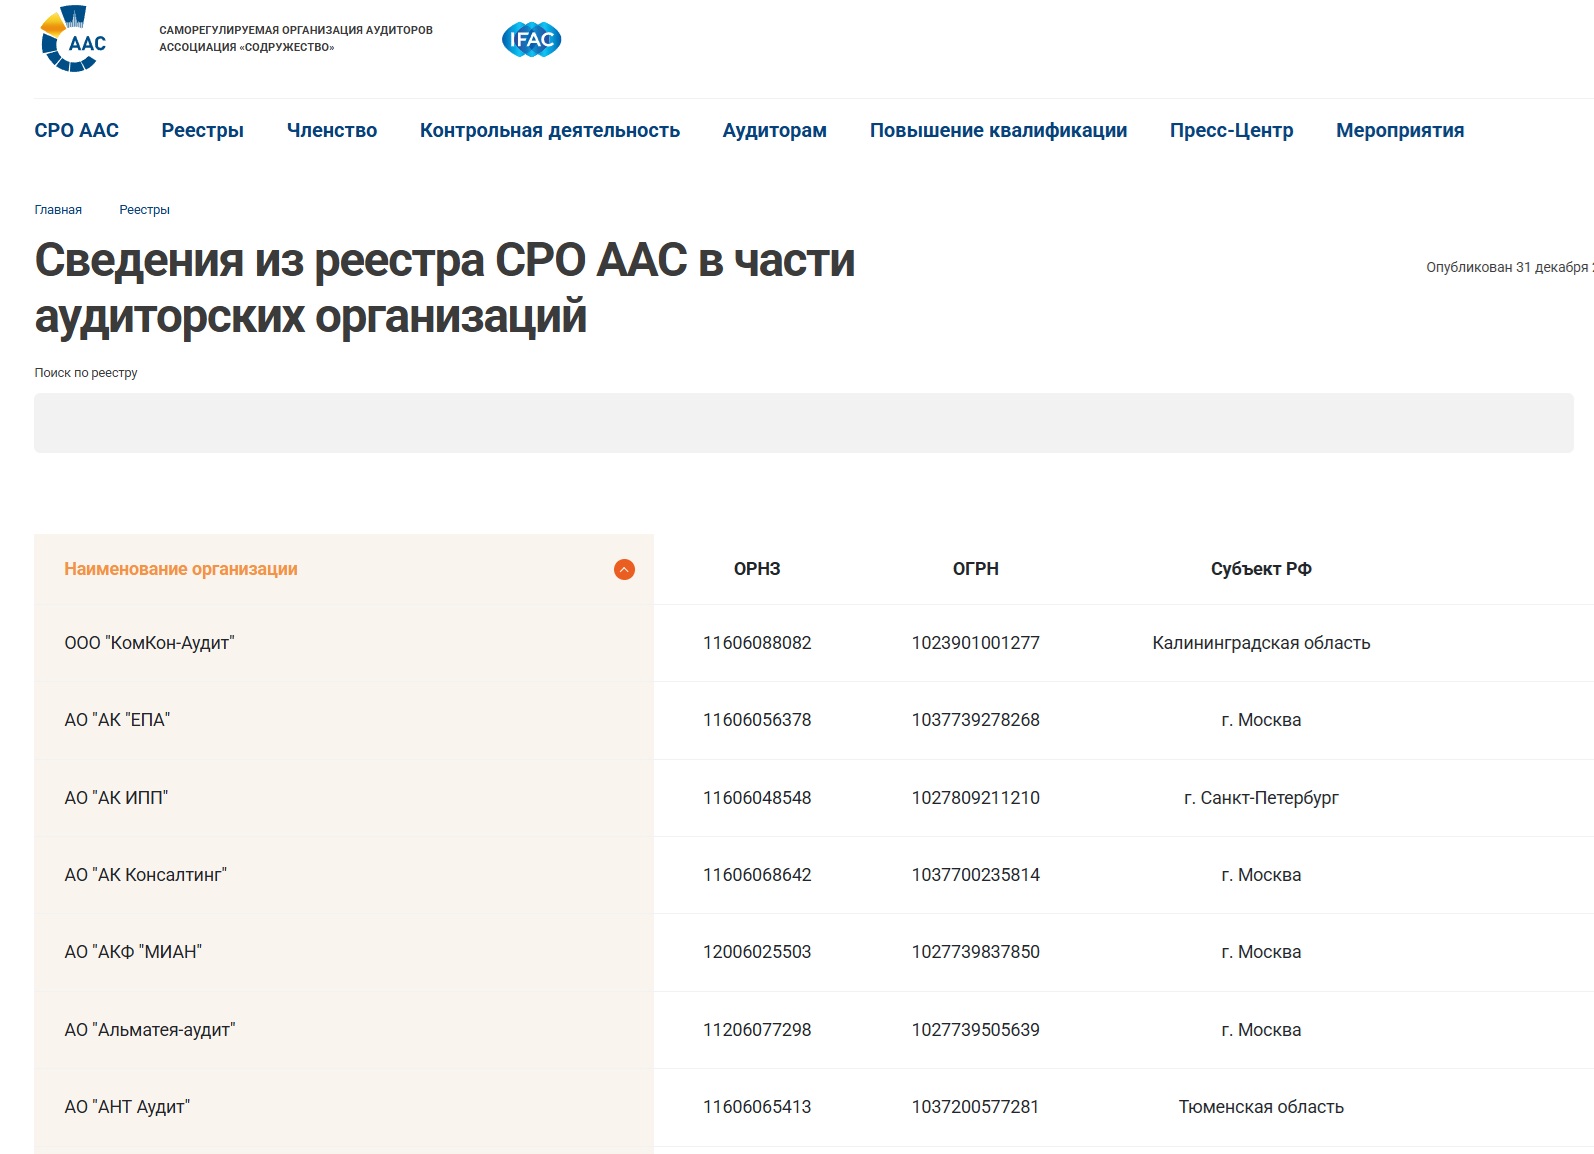
Task: Click the page title Сведения из реестра
Action: coord(445,288)
